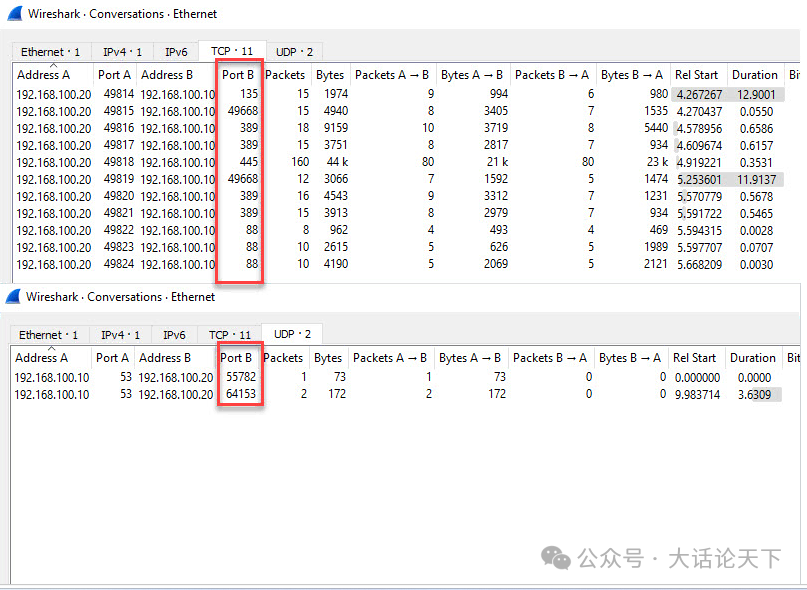Click Port A cell 49815
The image size is (807, 590).
point(119,111)
